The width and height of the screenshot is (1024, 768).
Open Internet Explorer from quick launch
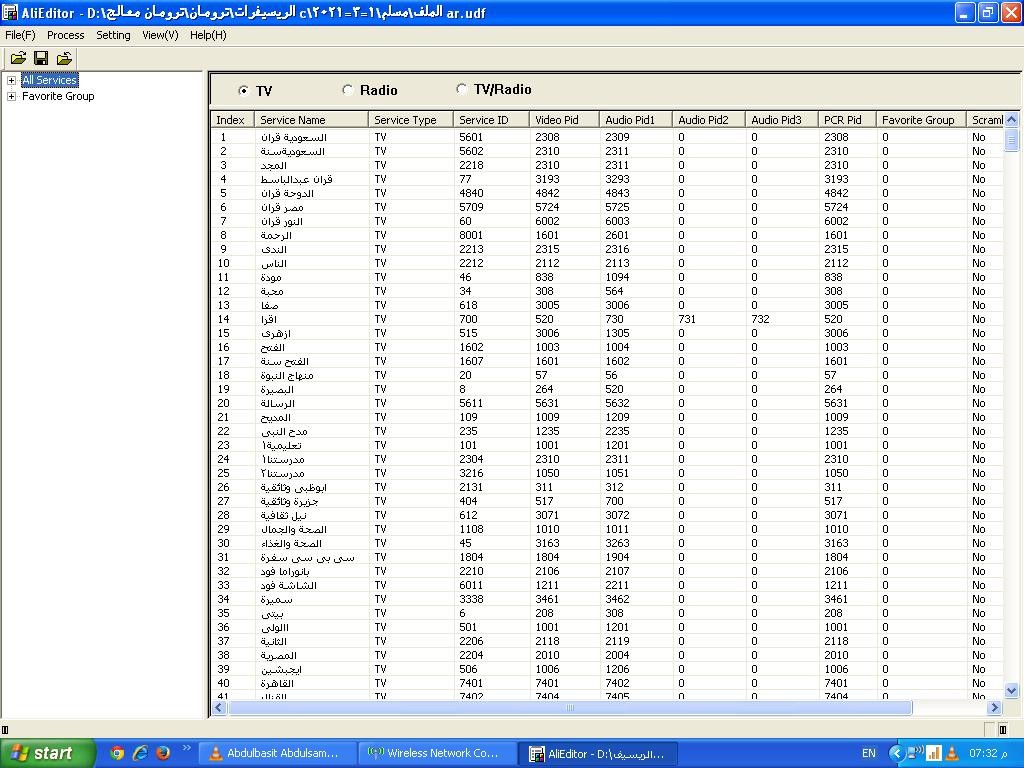pos(140,753)
